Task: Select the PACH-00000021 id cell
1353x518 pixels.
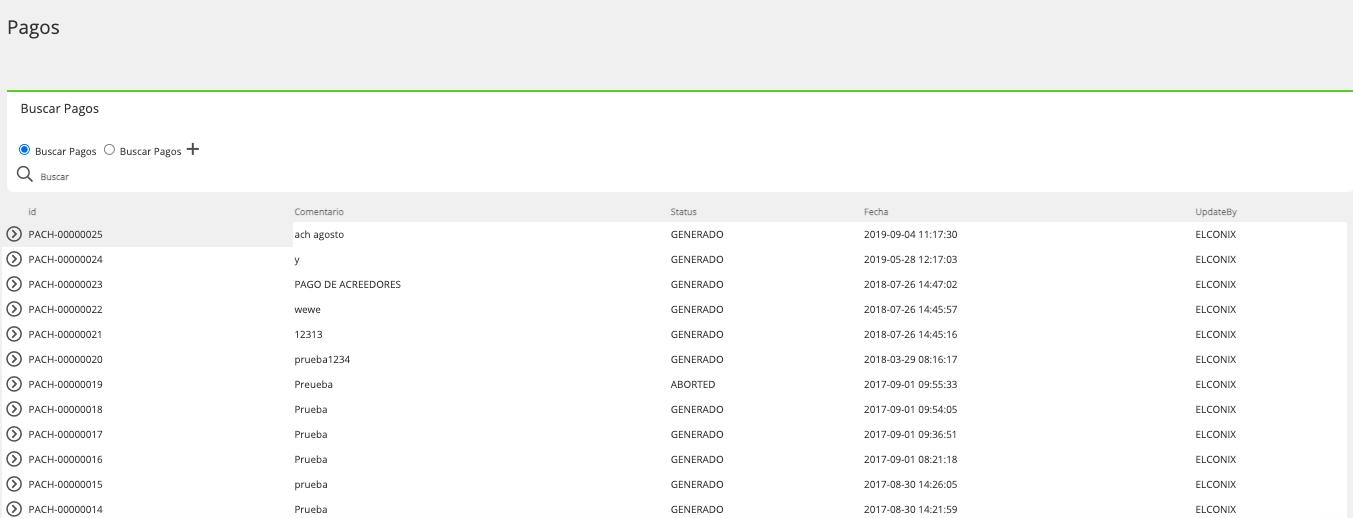Action: click(66, 334)
